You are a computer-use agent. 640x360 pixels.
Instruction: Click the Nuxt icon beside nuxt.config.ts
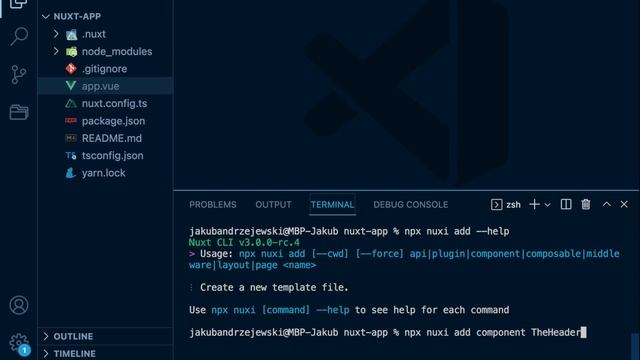pyautogui.click(x=71, y=103)
